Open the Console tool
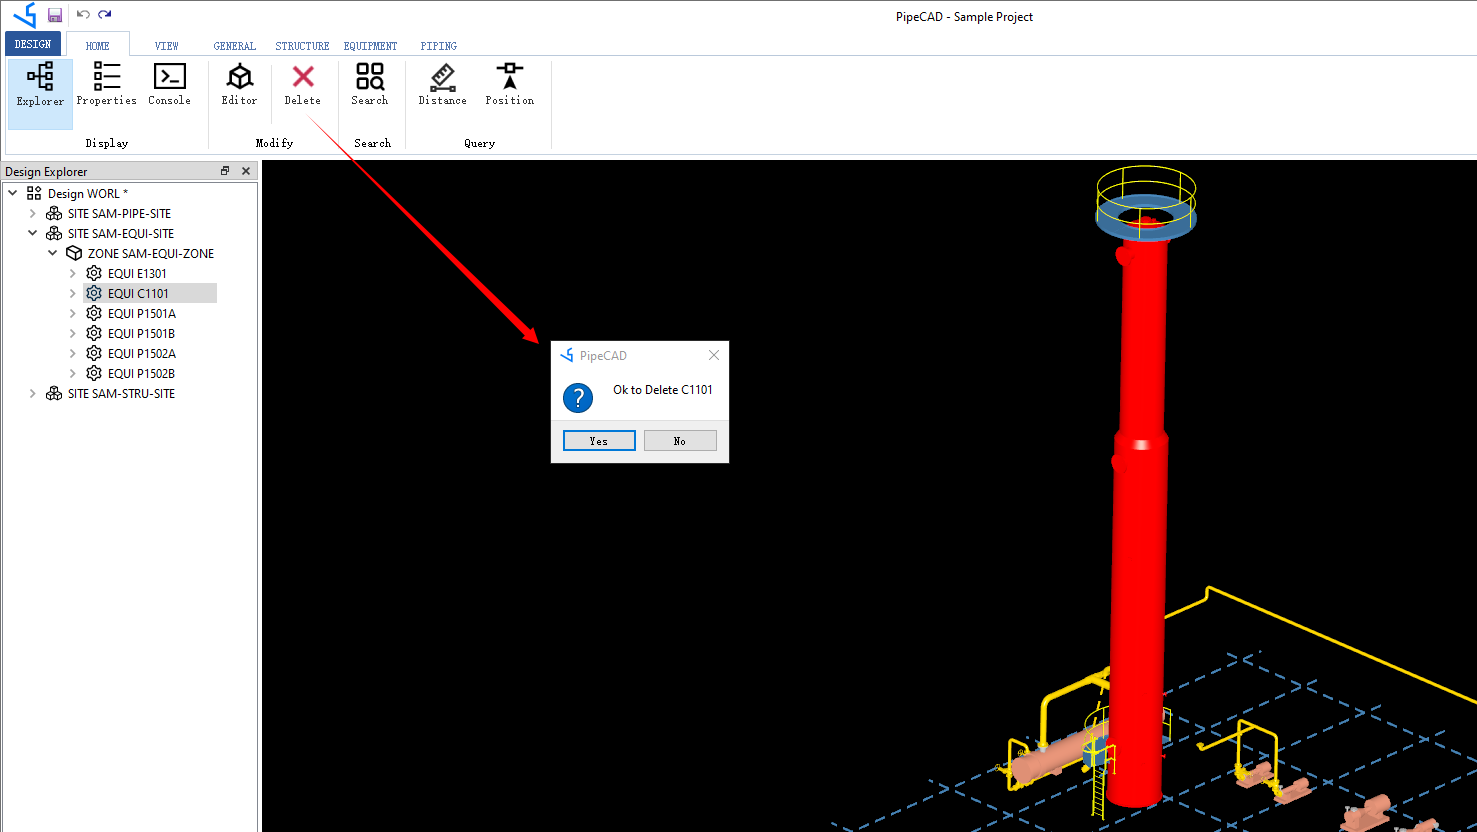The height and width of the screenshot is (832, 1477). [169, 84]
